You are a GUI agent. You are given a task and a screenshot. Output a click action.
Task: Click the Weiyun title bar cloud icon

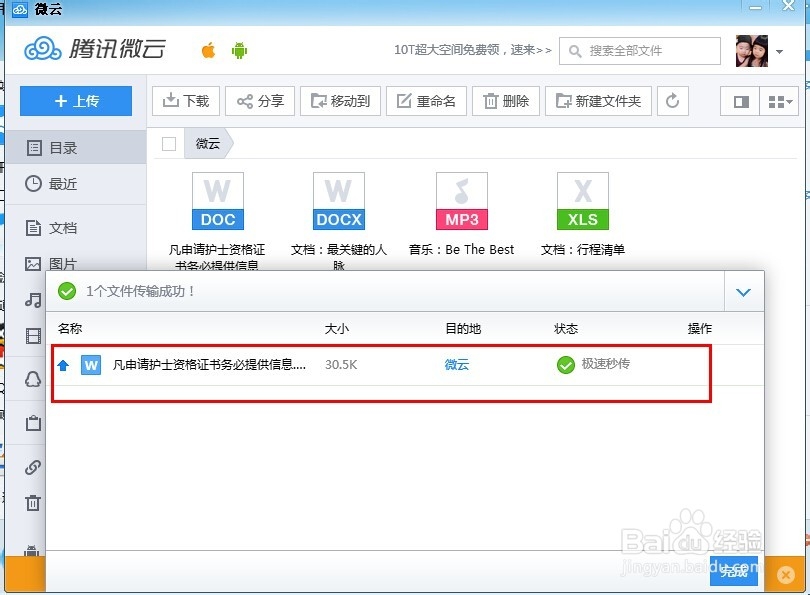pyautogui.click(x=20, y=9)
